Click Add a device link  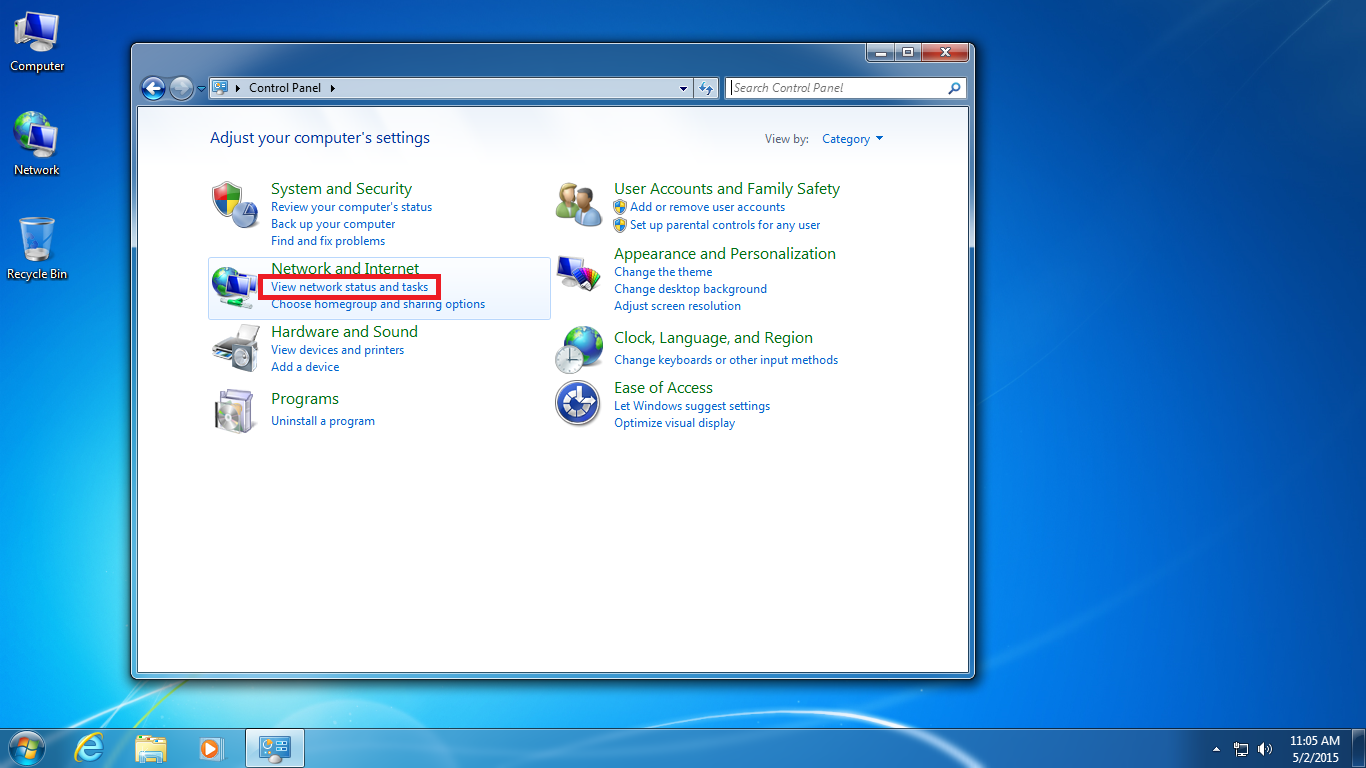[x=305, y=367]
